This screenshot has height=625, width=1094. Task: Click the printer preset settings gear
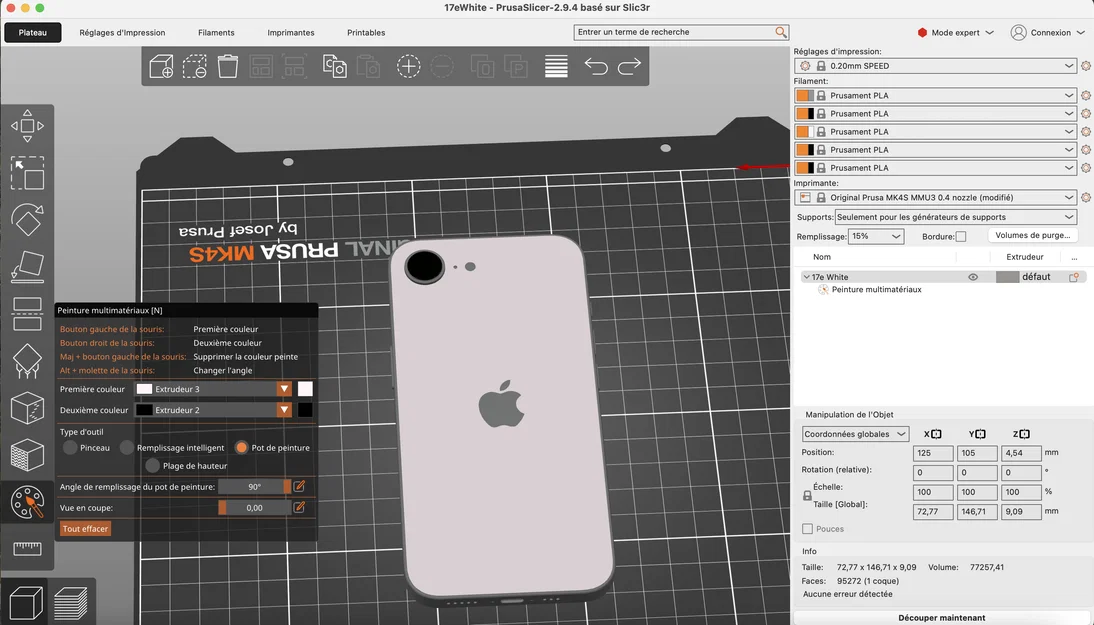click(x=1086, y=197)
